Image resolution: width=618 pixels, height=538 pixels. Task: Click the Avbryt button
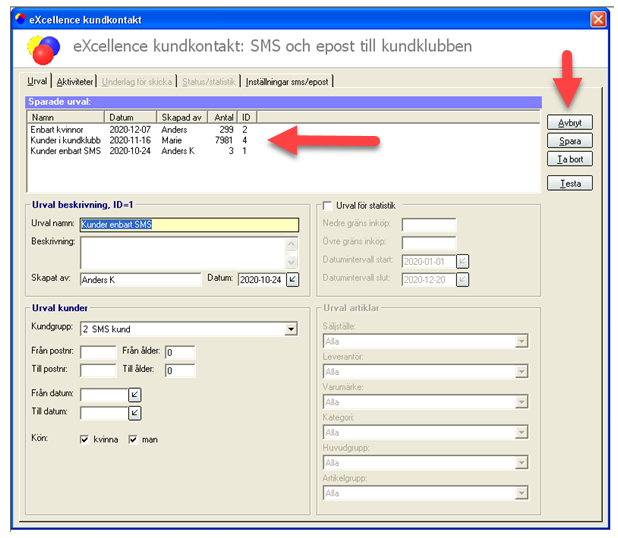tap(570, 123)
